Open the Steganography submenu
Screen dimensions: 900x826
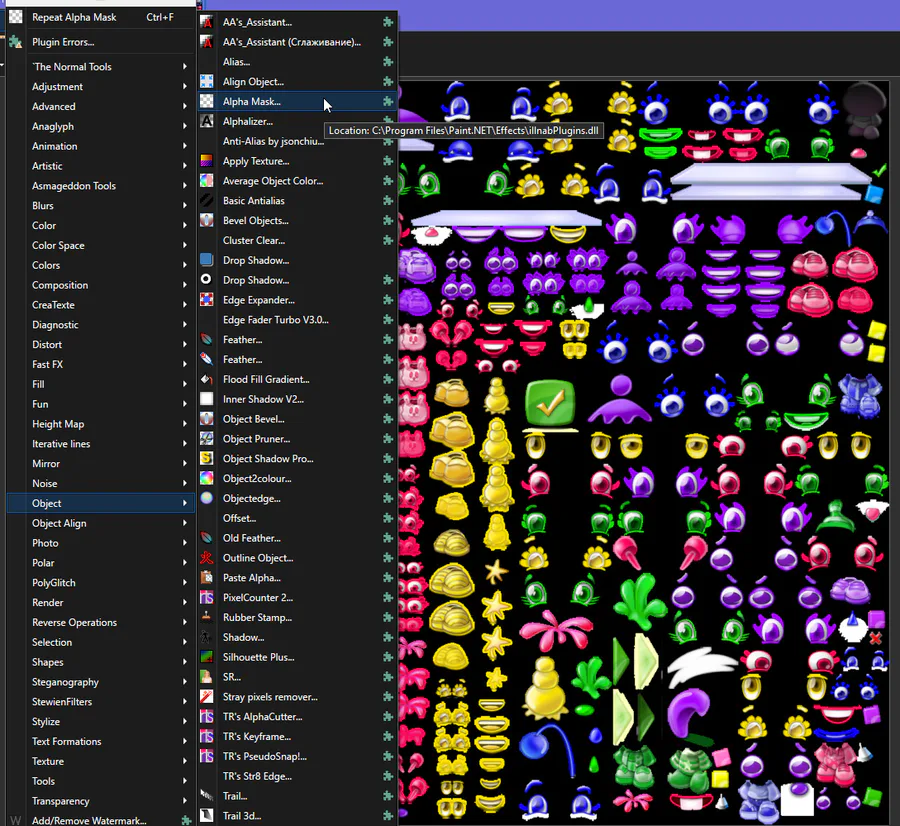(101, 682)
